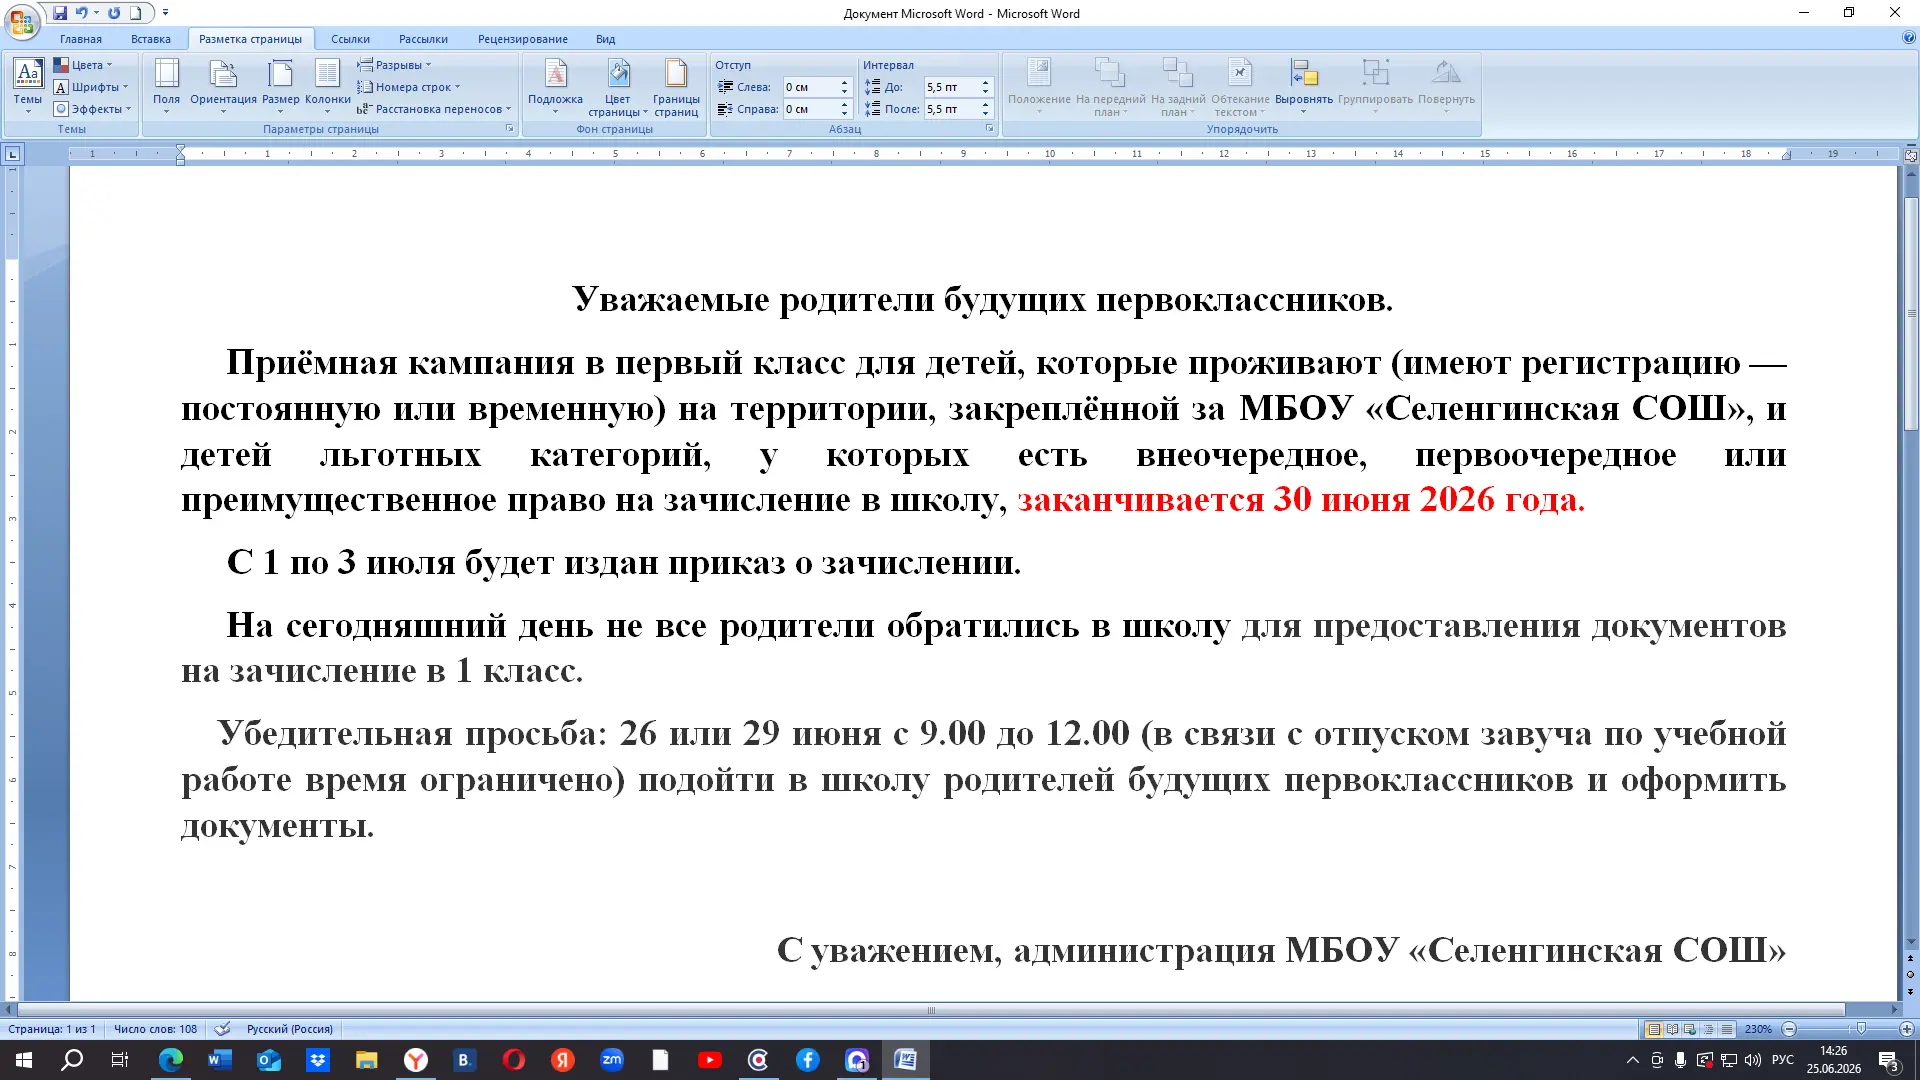
Task: Click the Русский (Россия) language indicator
Action: point(290,1029)
